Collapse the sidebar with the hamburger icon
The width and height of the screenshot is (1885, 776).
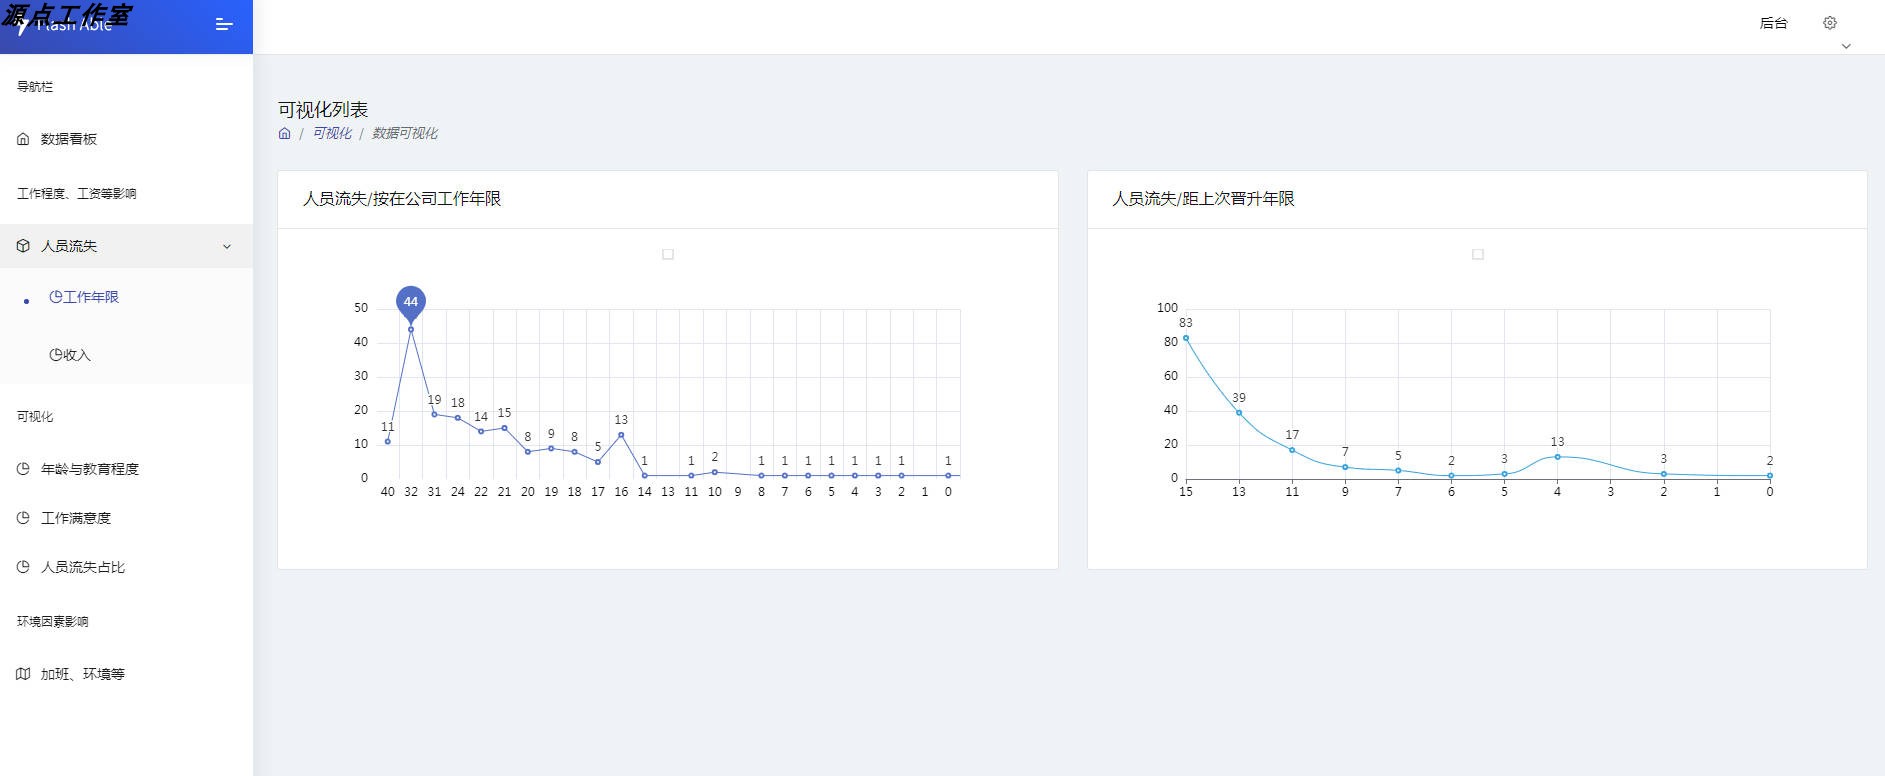pyautogui.click(x=224, y=24)
